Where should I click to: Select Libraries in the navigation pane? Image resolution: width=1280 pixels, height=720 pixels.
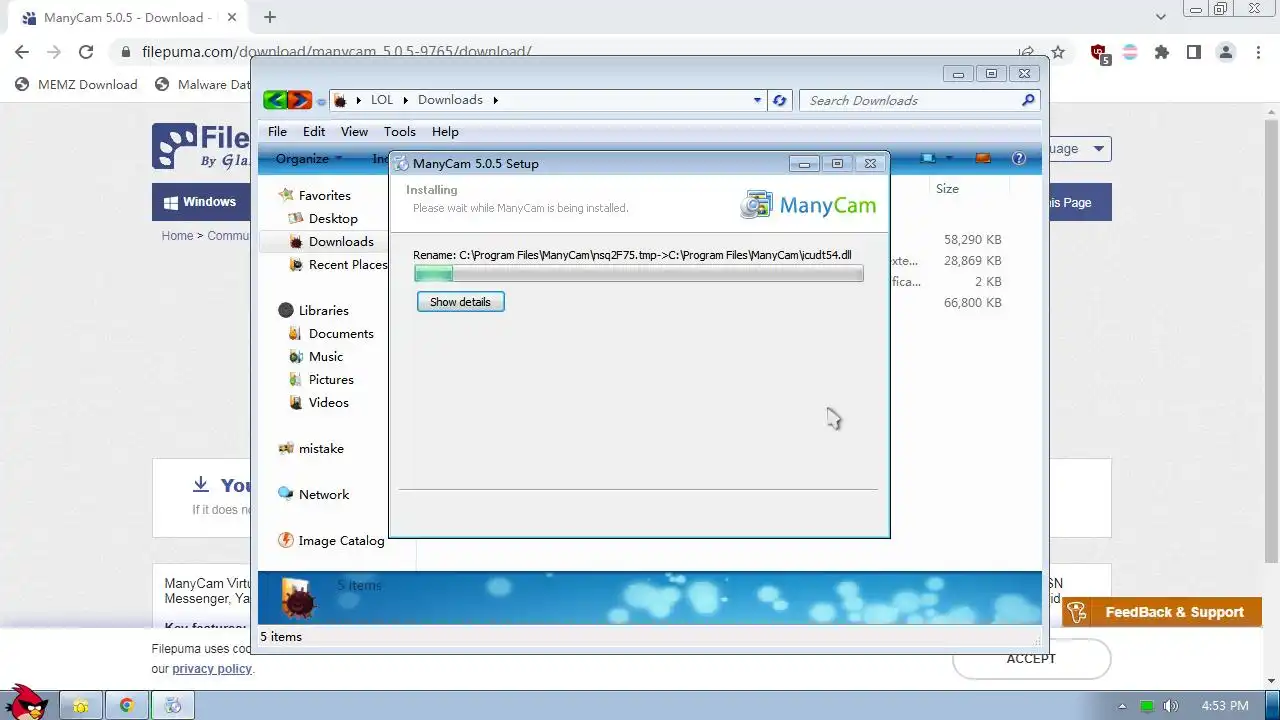coord(323,310)
